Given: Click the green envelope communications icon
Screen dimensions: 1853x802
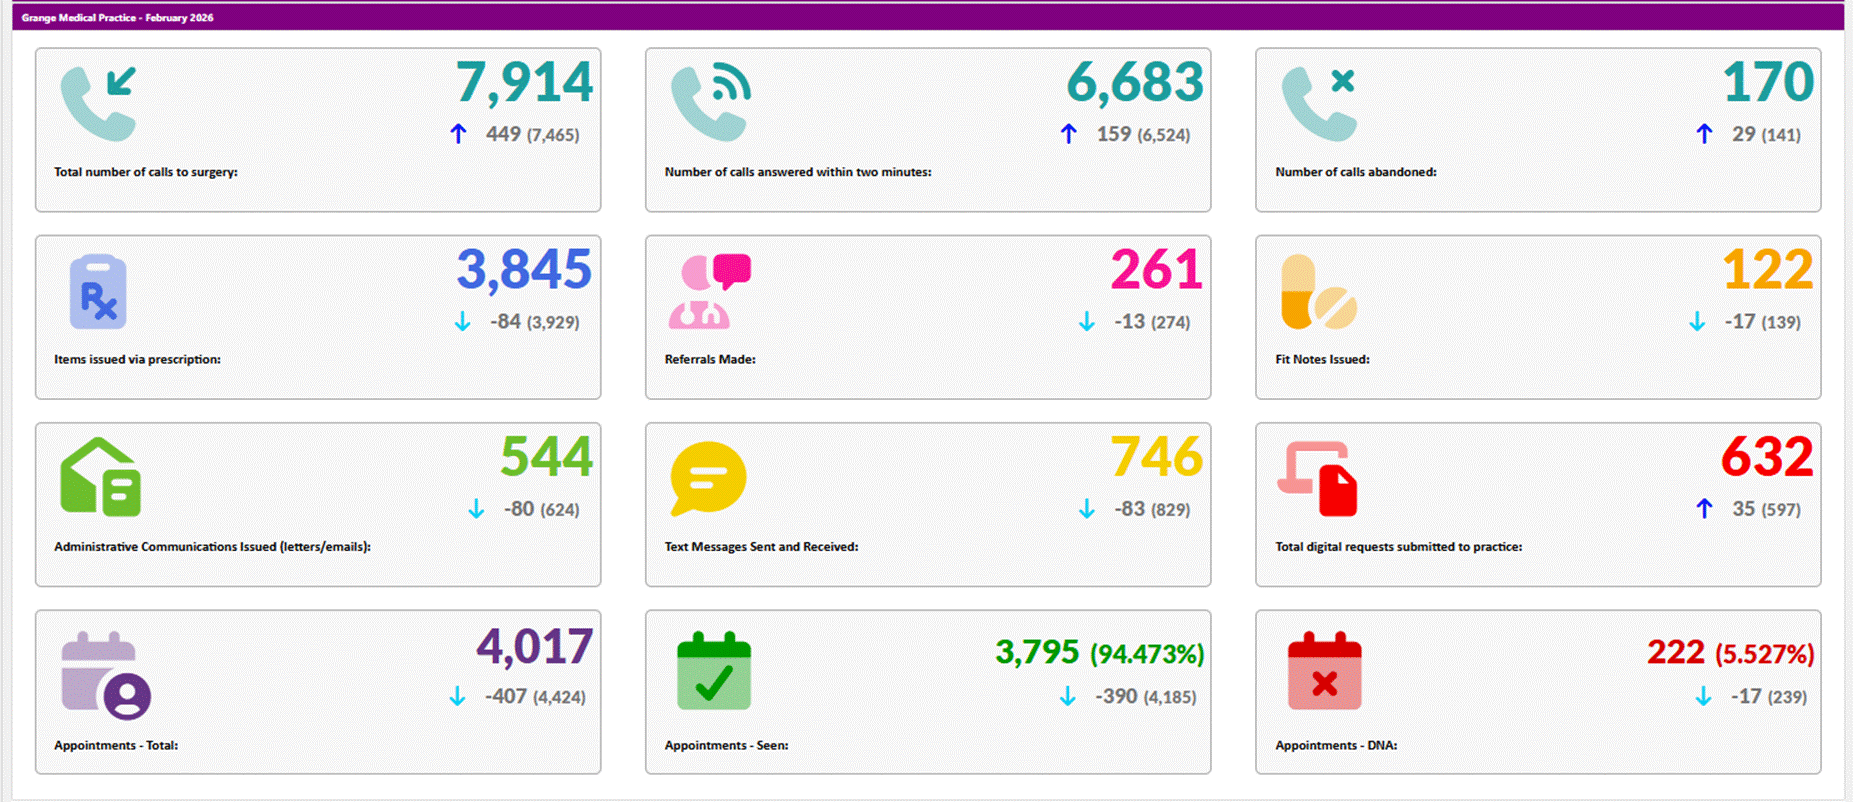Looking at the screenshot, I should click(100, 478).
